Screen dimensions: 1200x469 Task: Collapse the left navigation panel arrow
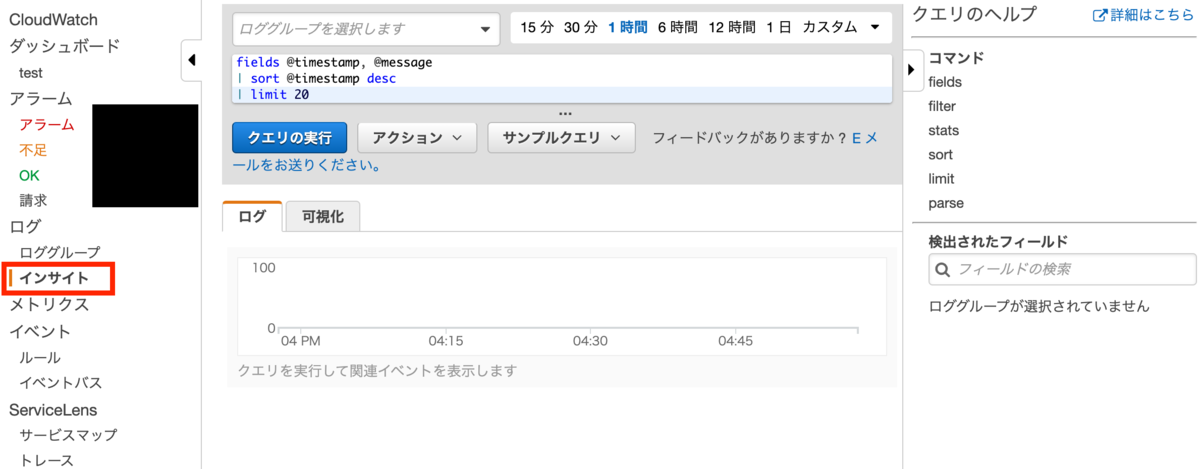coord(192,62)
